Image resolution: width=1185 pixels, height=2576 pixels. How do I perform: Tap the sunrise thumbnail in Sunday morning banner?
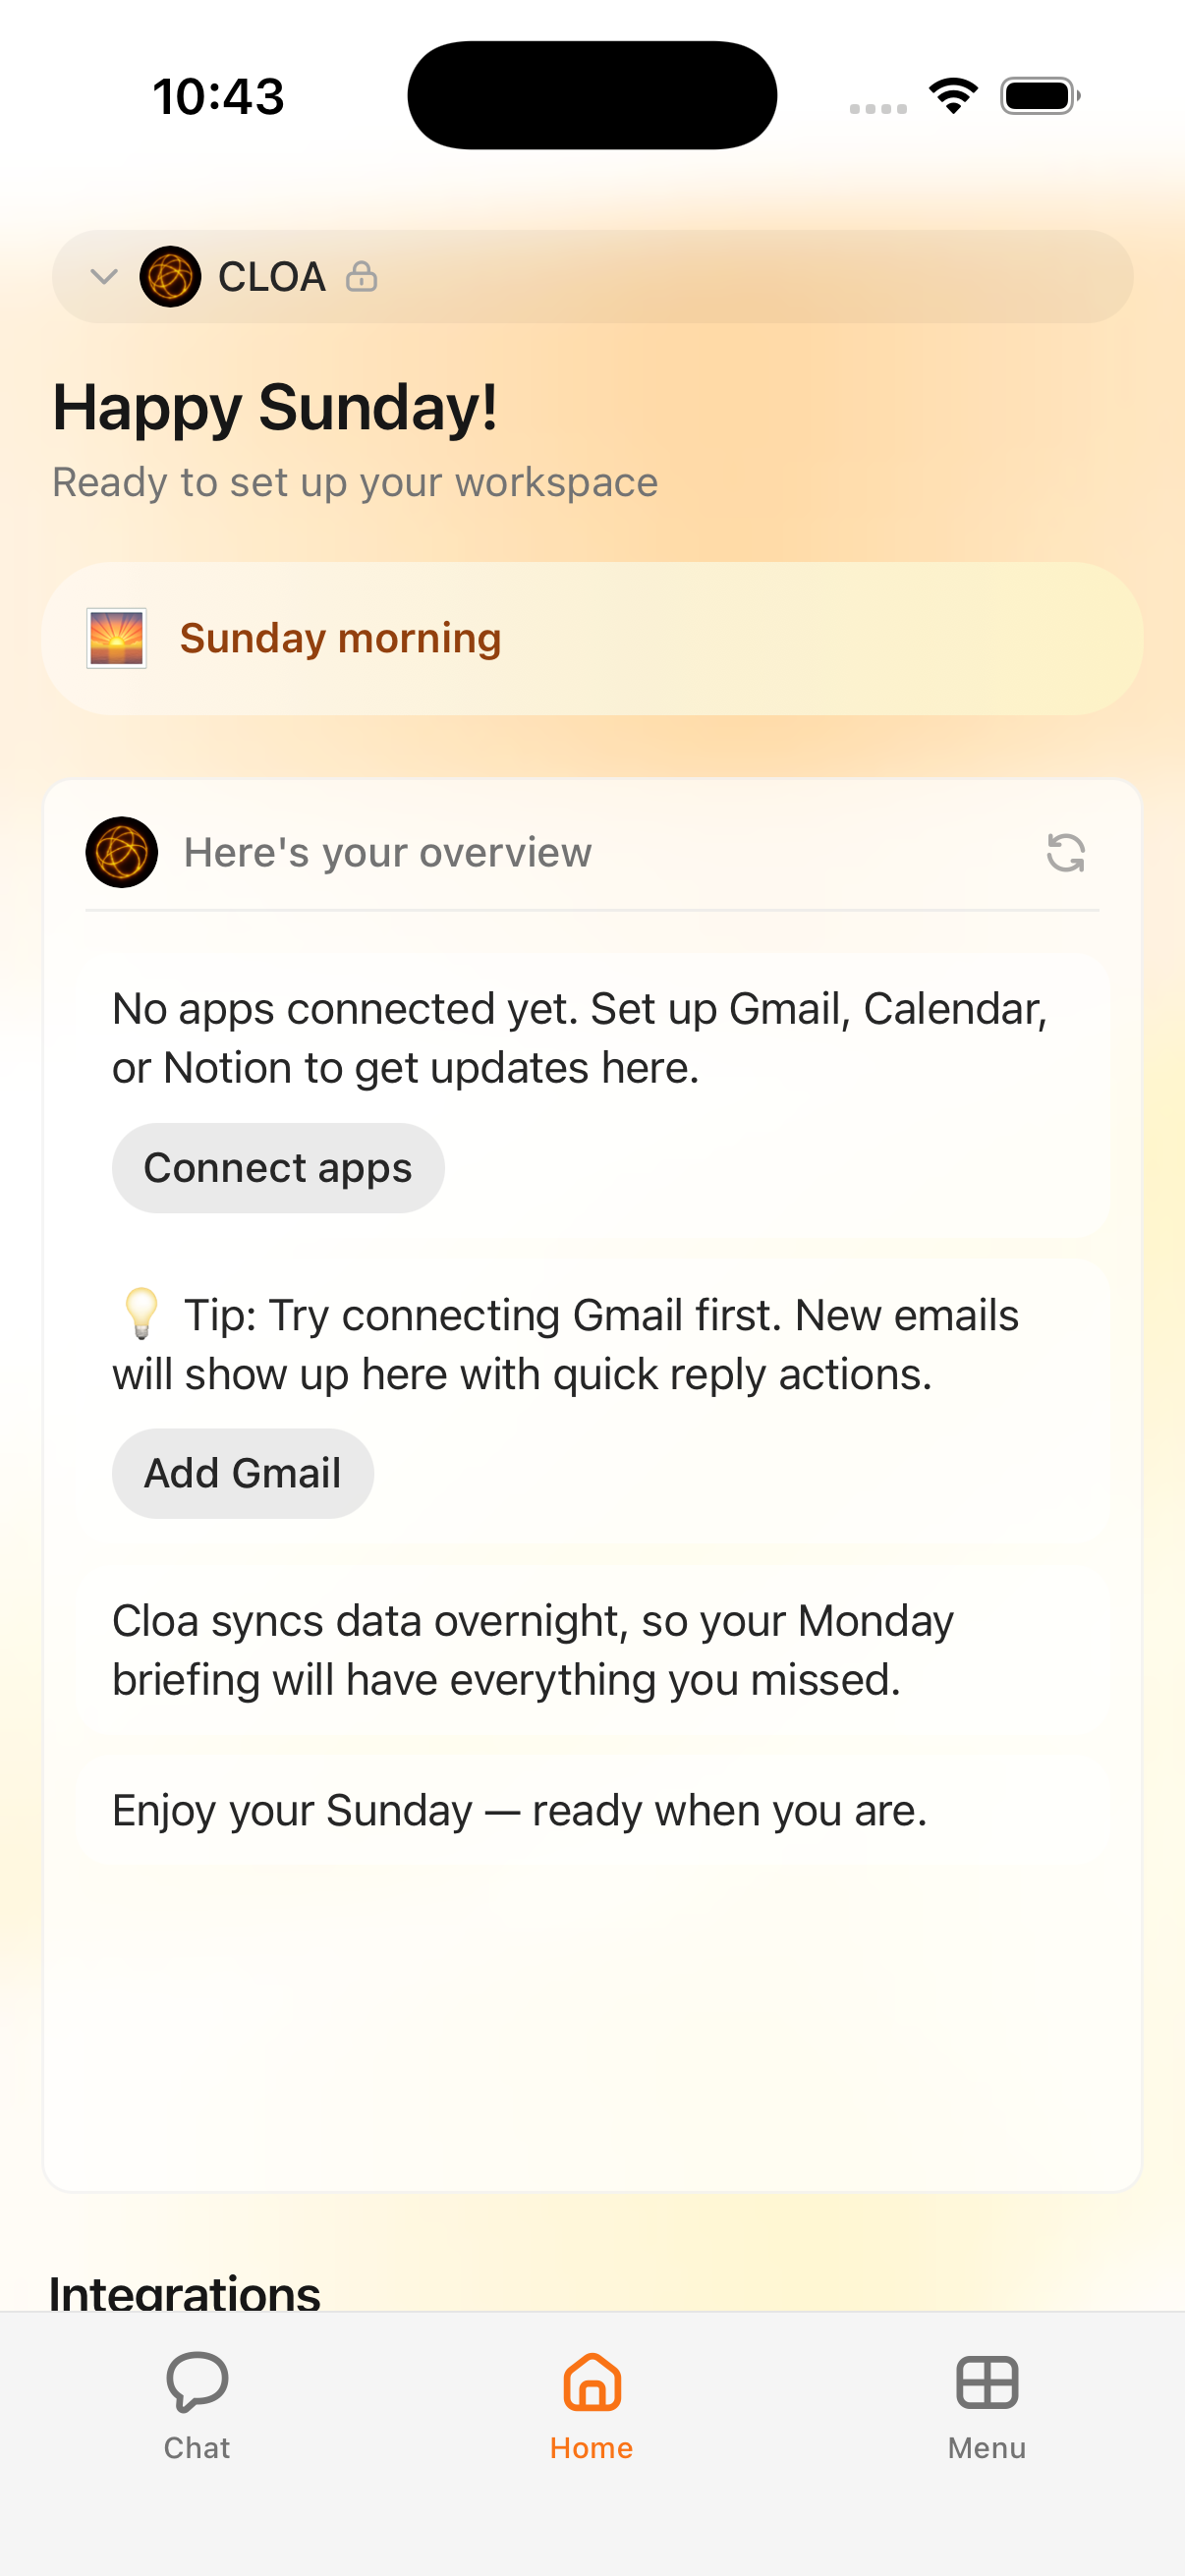(x=116, y=637)
